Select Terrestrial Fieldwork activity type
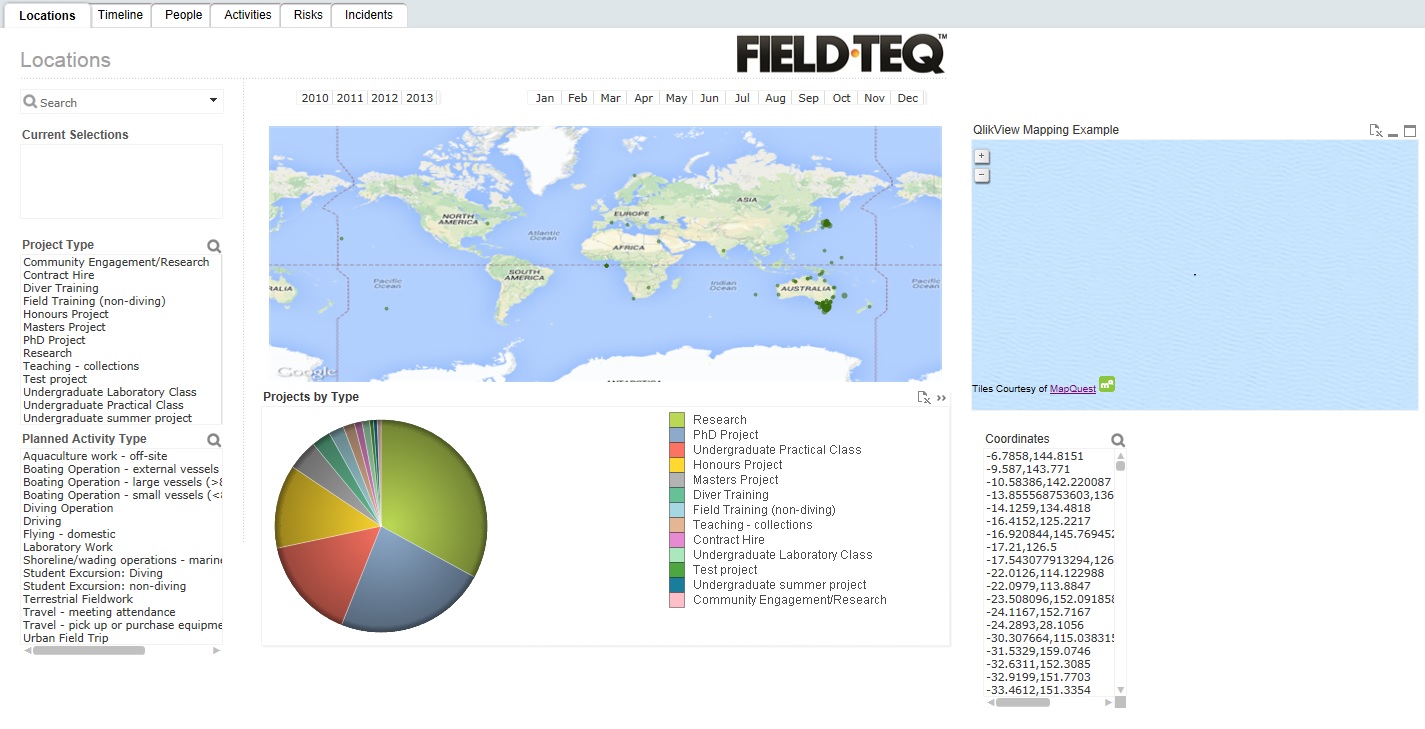Viewport: 1425px width, 729px height. tap(78, 599)
